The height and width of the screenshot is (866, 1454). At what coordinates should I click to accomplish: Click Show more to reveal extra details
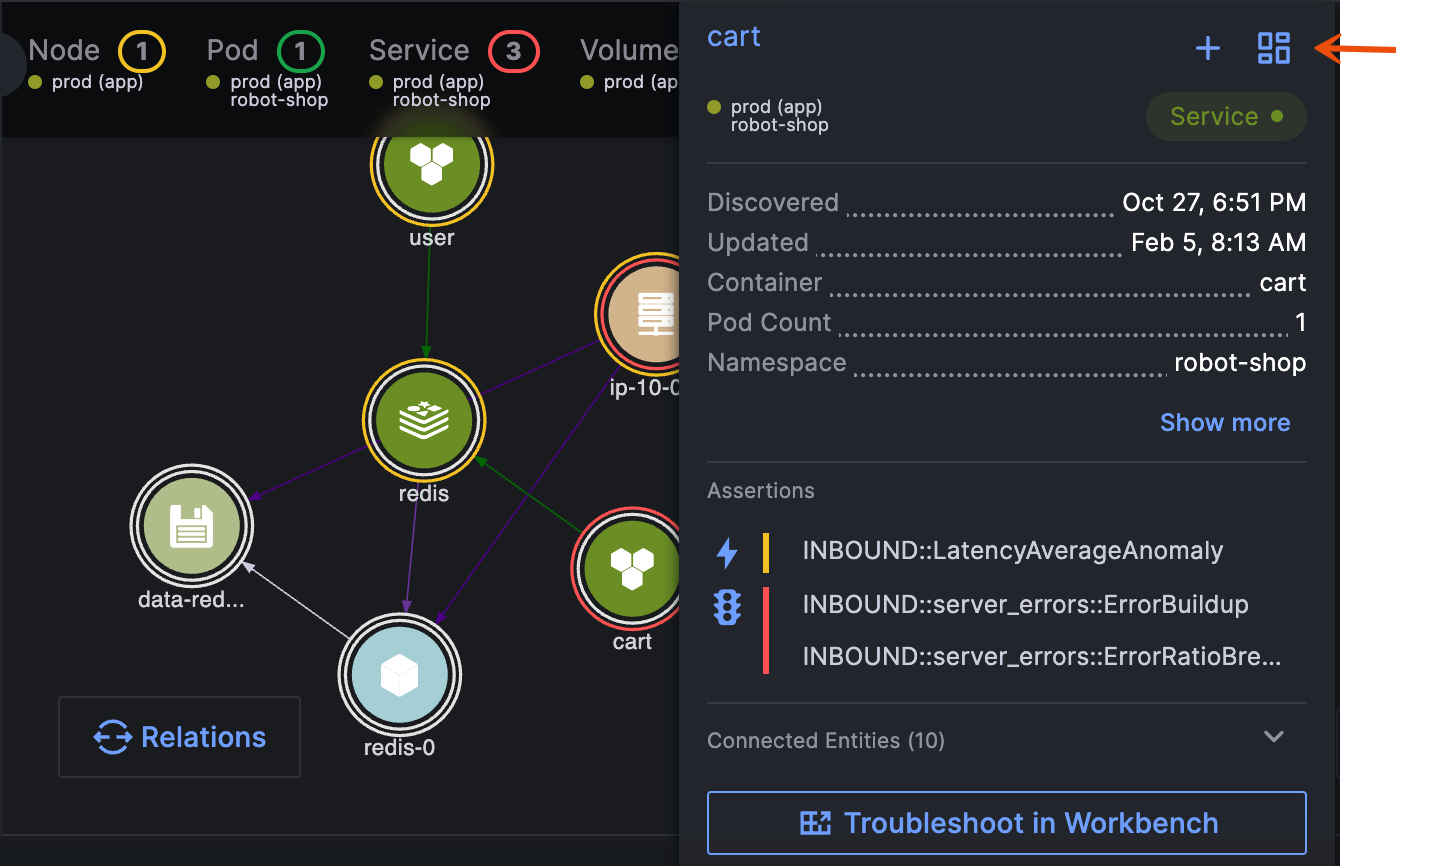(1225, 422)
